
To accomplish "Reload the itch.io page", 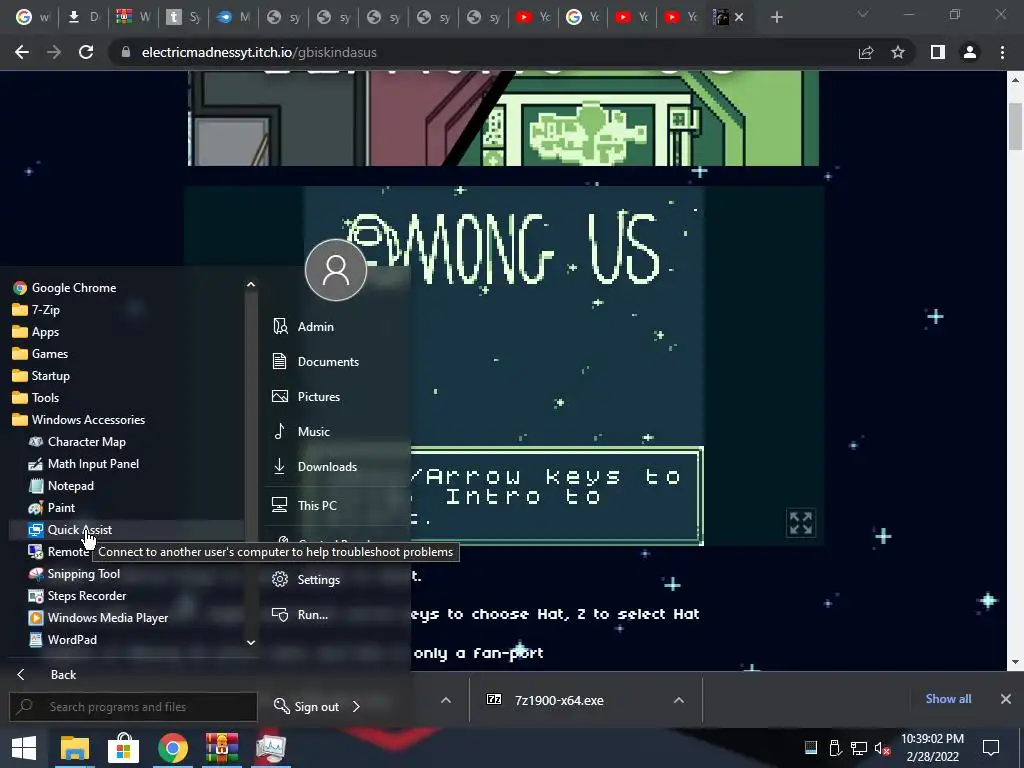I will coord(86,52).
